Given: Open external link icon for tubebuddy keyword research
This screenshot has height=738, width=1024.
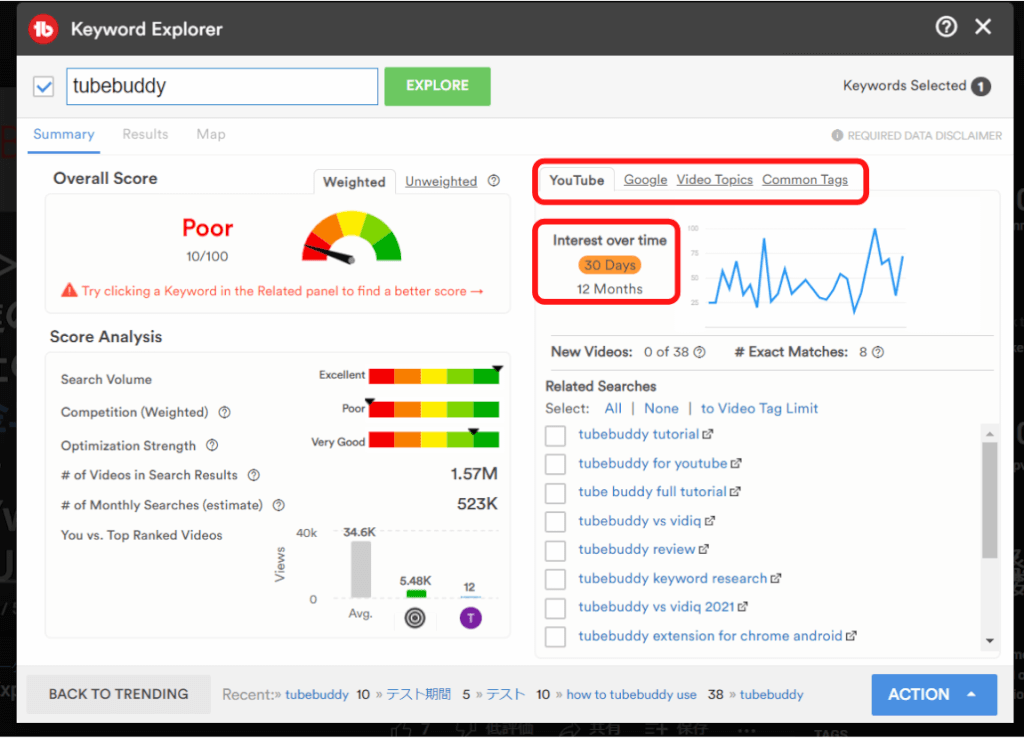Looking at the screenshot, I should (776, 578).
